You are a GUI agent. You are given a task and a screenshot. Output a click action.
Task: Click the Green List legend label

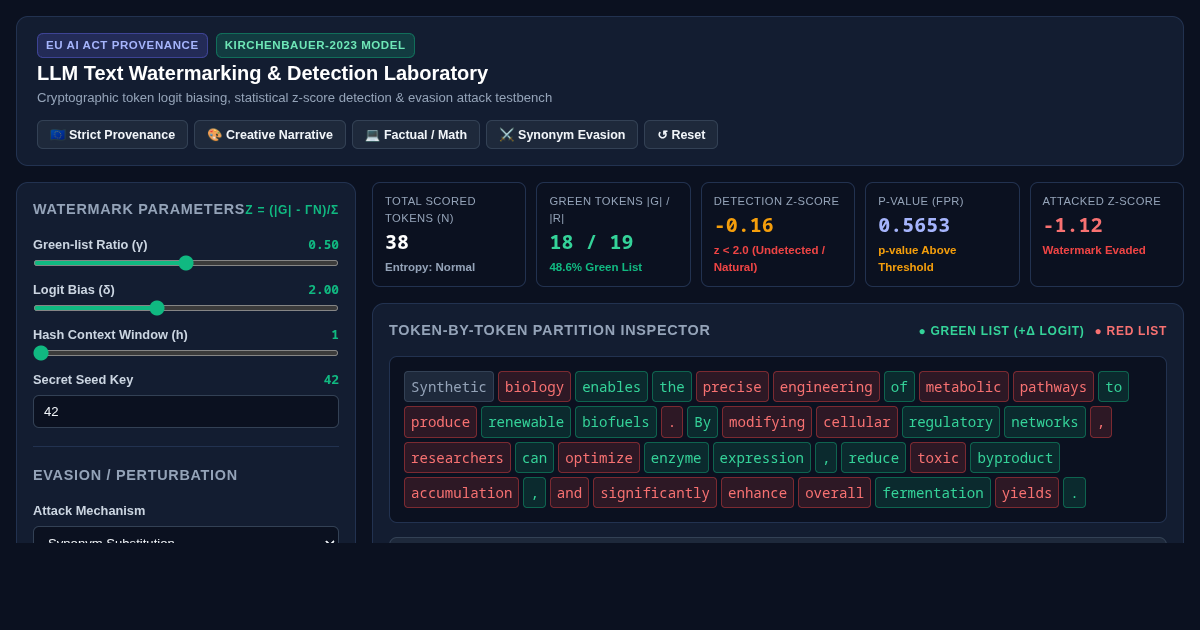(1001, 331)
